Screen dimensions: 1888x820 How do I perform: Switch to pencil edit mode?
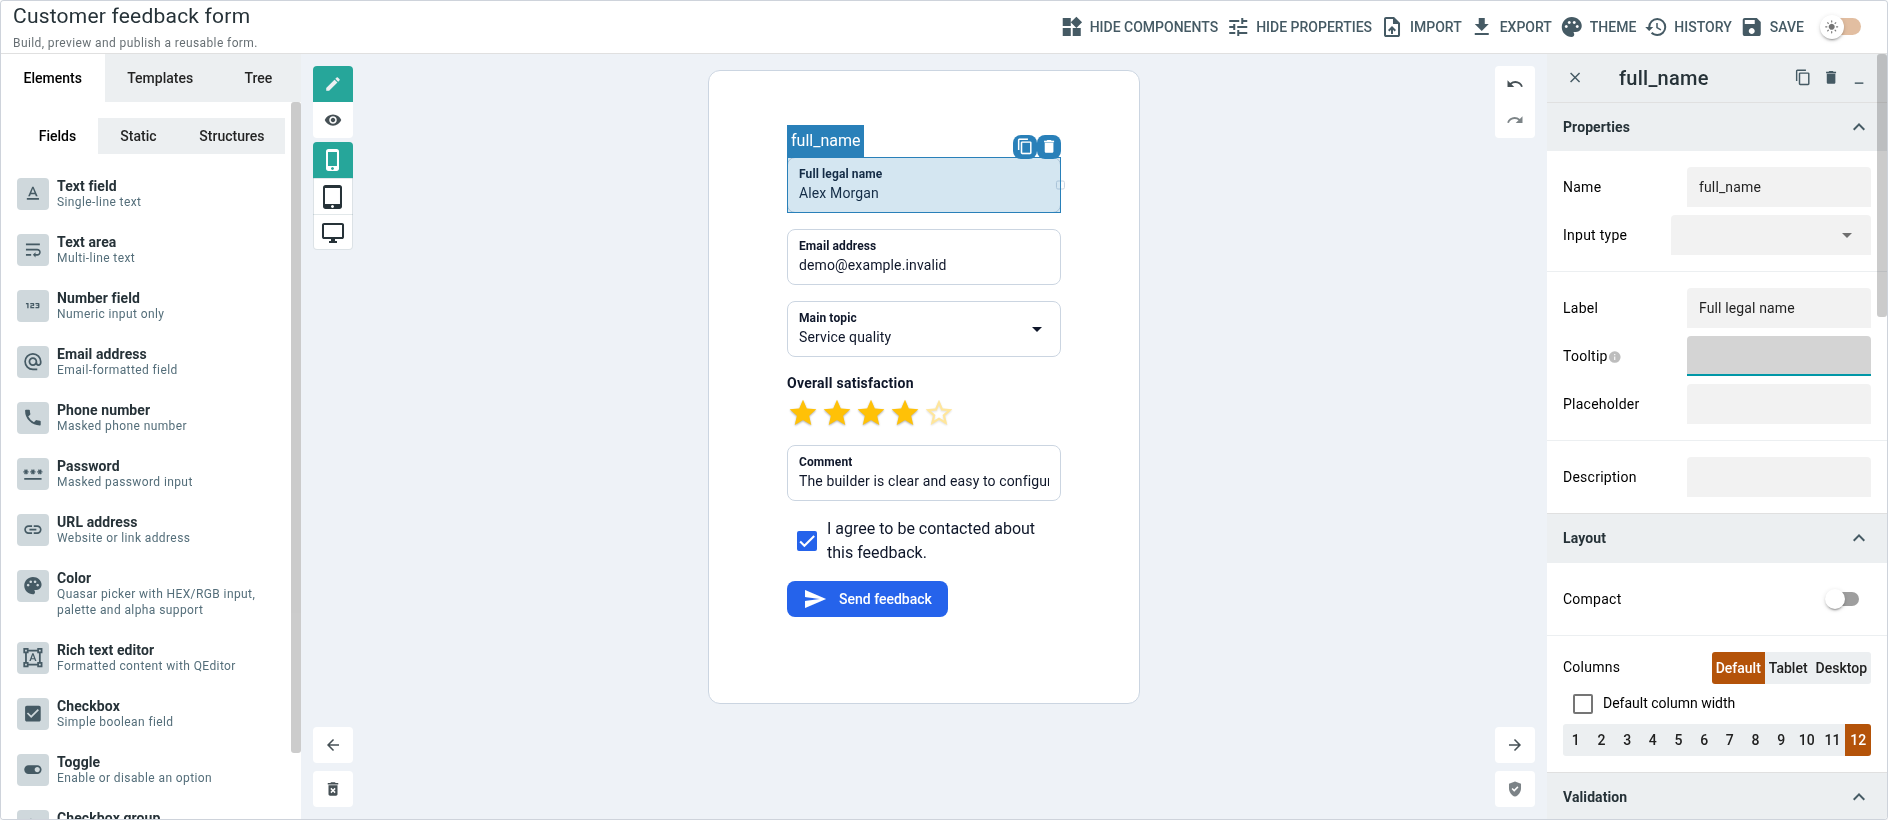[333, 84]
